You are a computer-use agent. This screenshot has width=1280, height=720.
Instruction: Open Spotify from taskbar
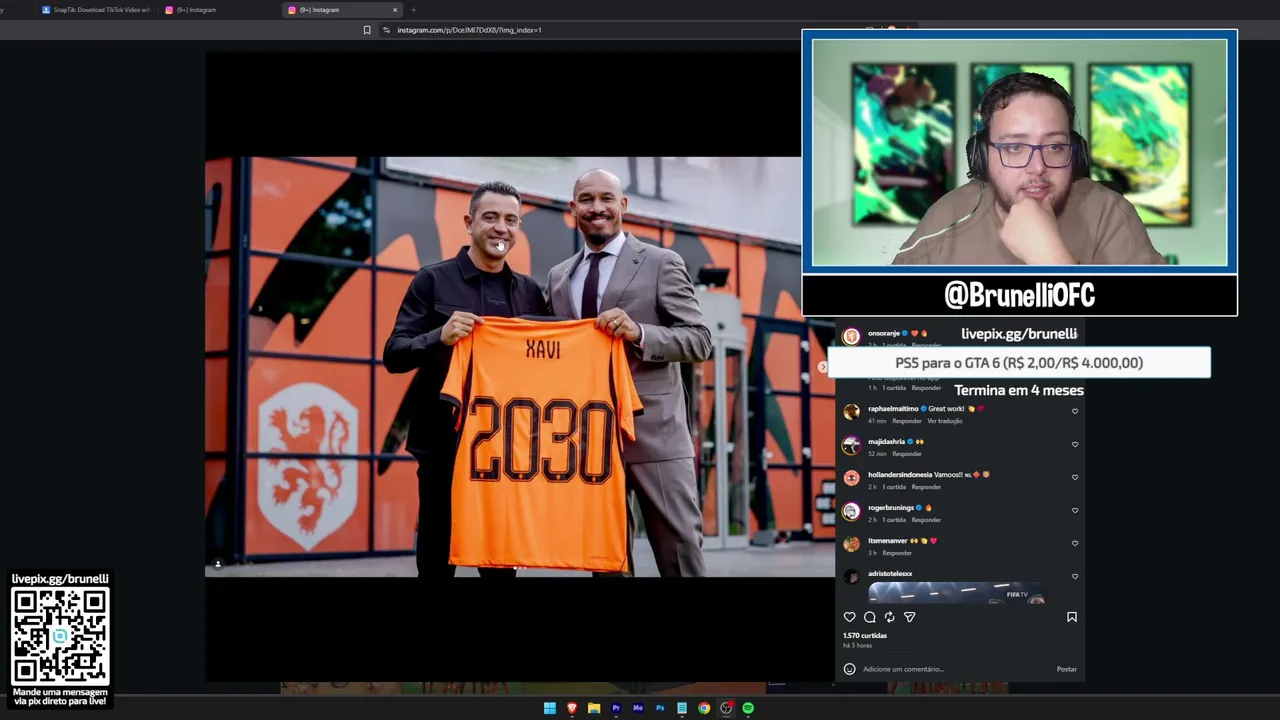(x=748, y=708)
